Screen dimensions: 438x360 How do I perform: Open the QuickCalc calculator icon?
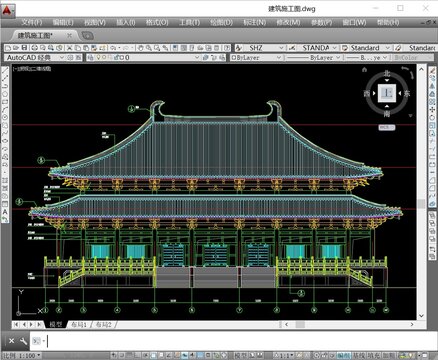(x=217, y=48)
